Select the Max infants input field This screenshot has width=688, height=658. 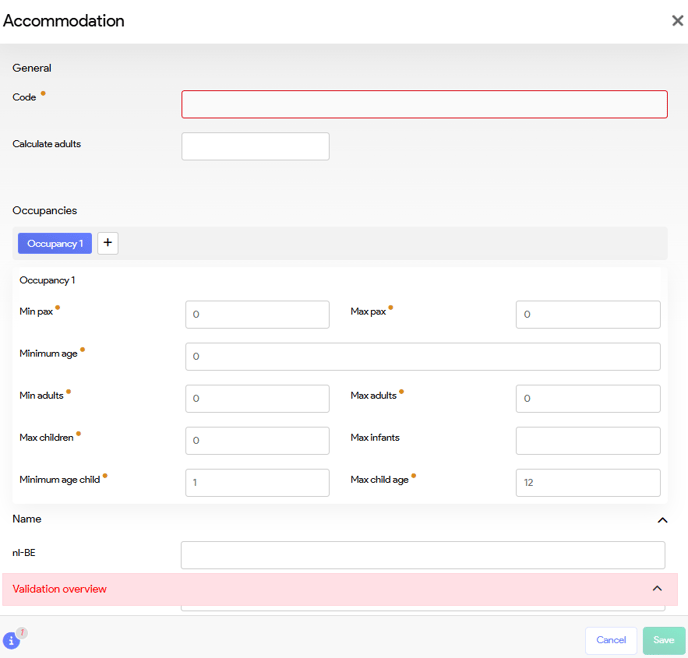point(588,440)
